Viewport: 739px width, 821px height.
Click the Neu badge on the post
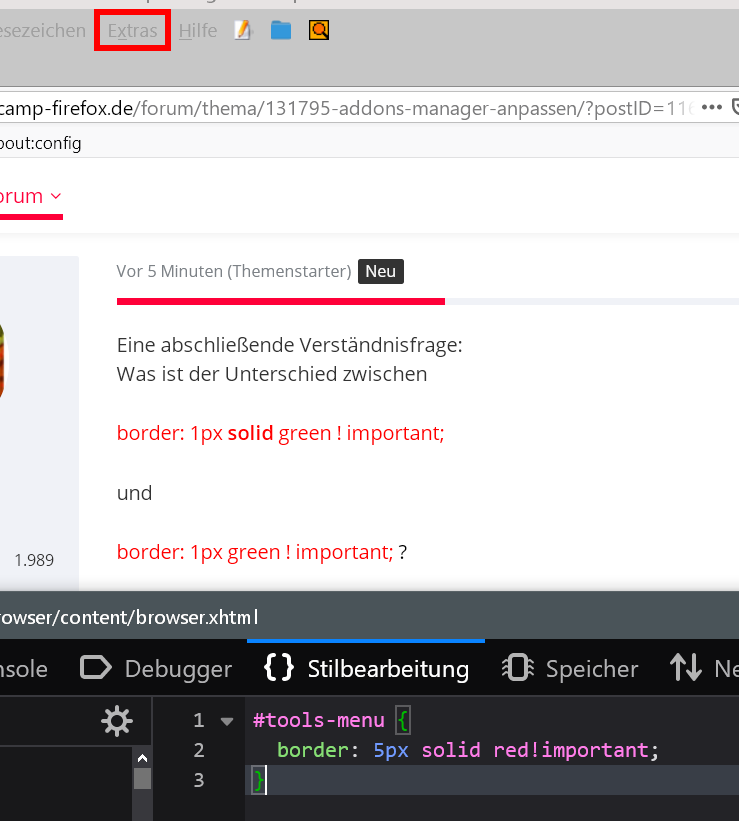[381, 271]
